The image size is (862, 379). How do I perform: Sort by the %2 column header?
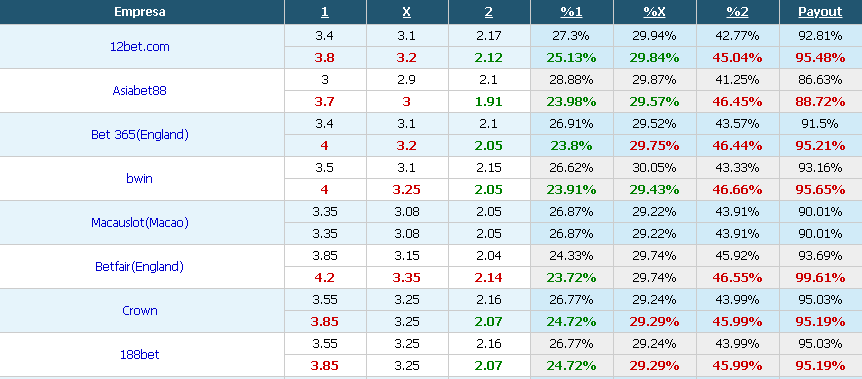click(737, 12)
